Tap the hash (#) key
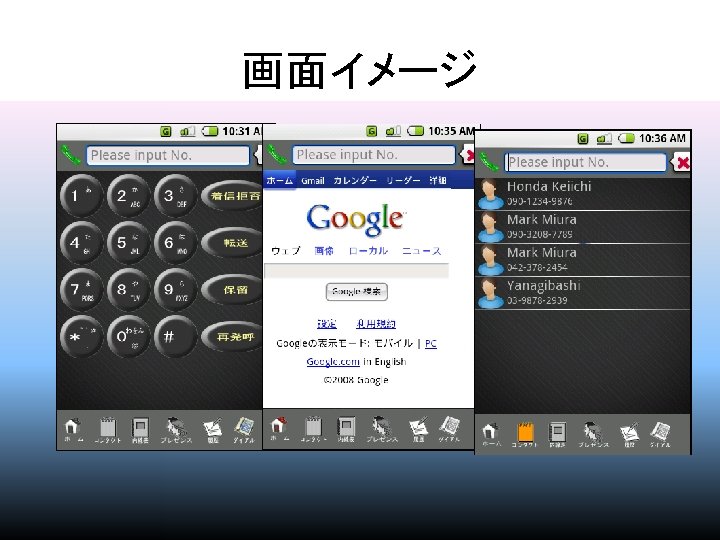 point(175,337)
